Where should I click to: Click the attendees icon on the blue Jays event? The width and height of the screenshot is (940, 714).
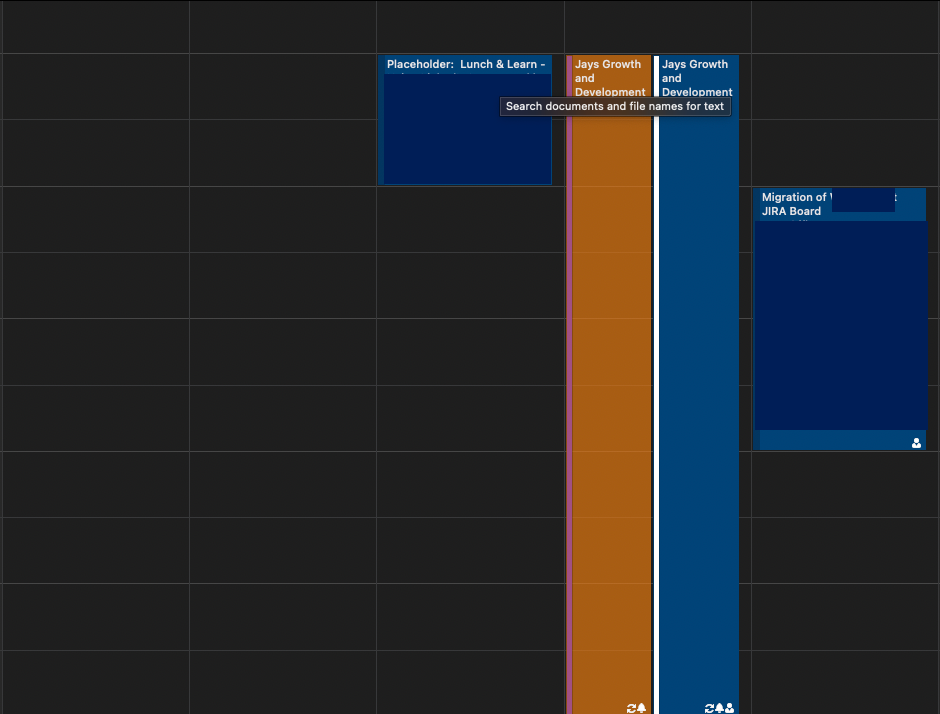(x=729, y=707)
